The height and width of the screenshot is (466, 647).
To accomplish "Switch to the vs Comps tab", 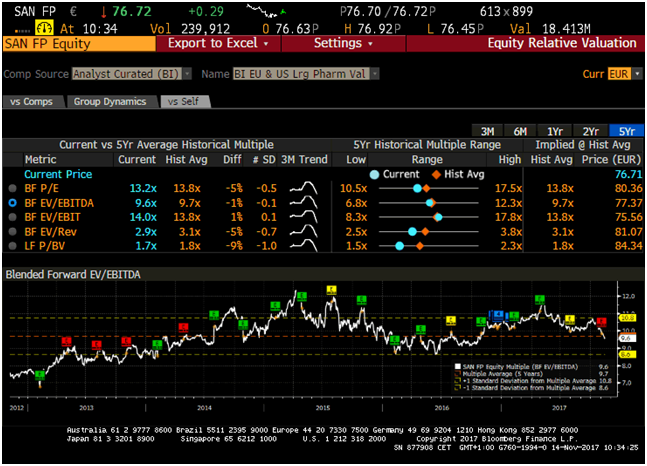I will 32,102.
